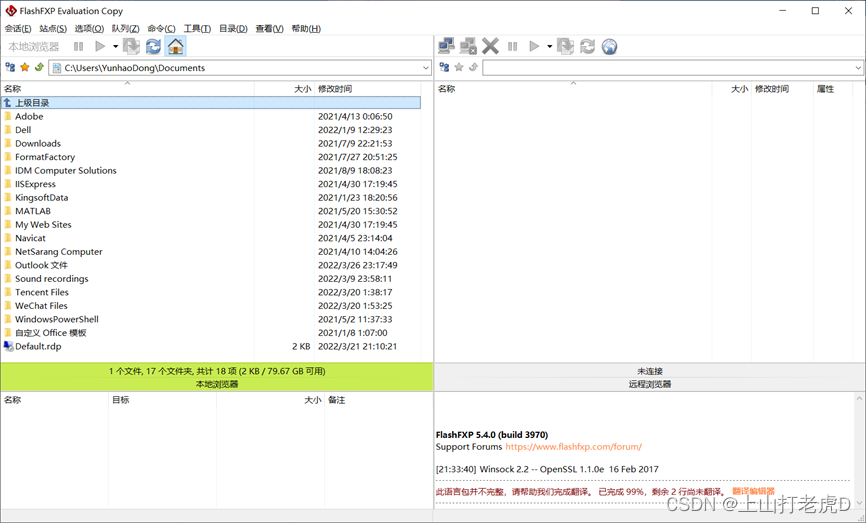Screen dimensions: 866x523
Task: Click the 翻译编辑器 link
Action: (753, 491)
